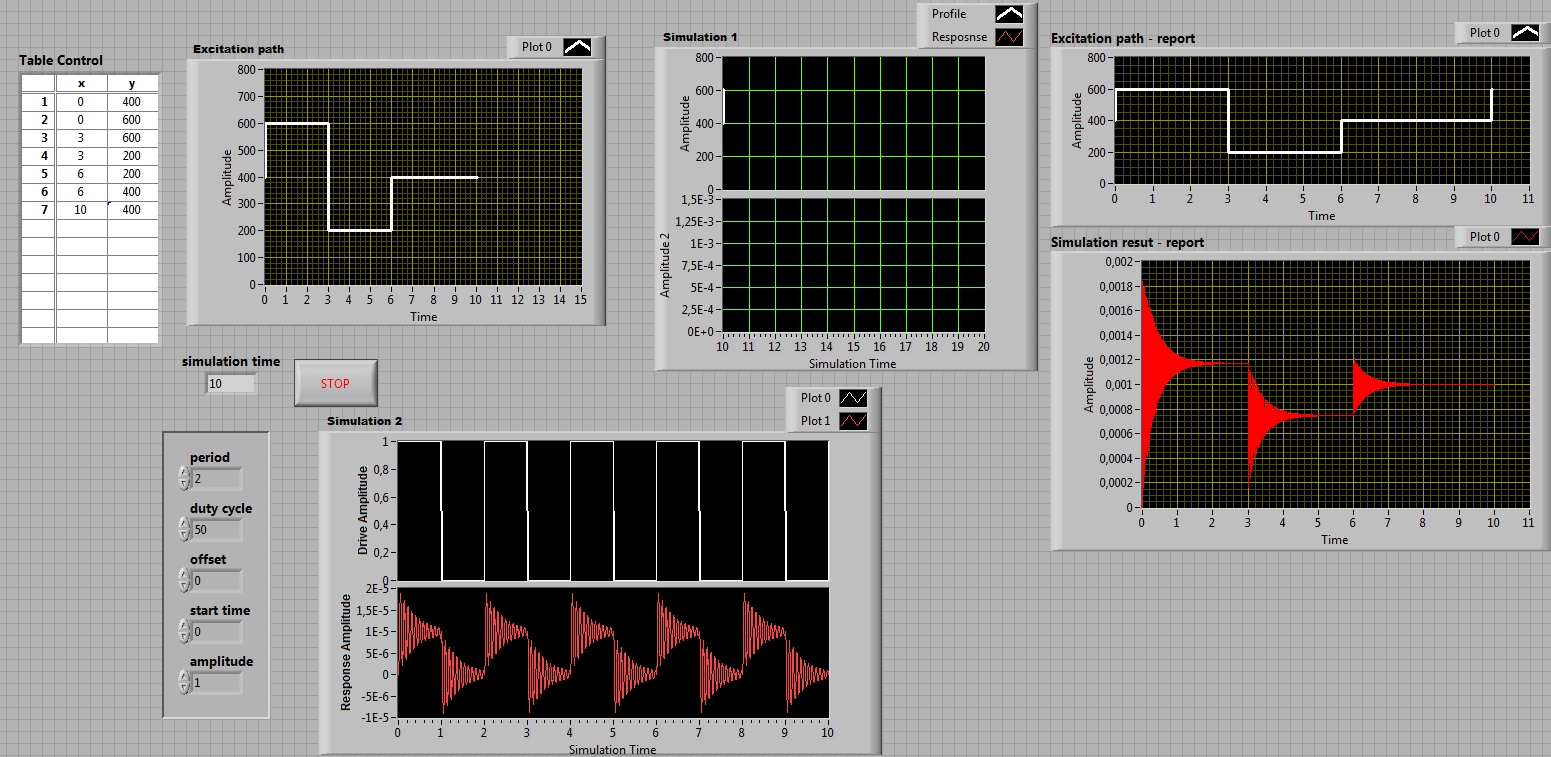The height and width of the screenshot is (757, 1551).
Task: Click the offset stepper arrows
Action: pos(184,580)
